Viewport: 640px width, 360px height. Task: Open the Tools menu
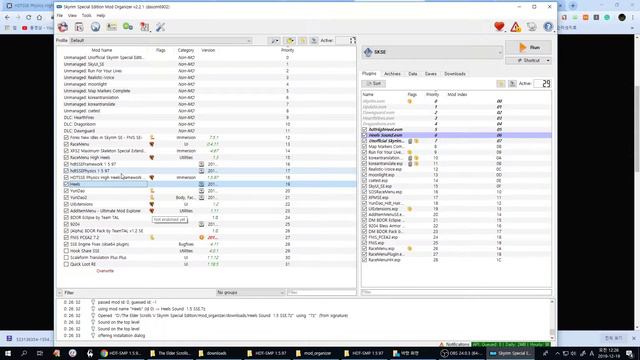tap(87, 16)
